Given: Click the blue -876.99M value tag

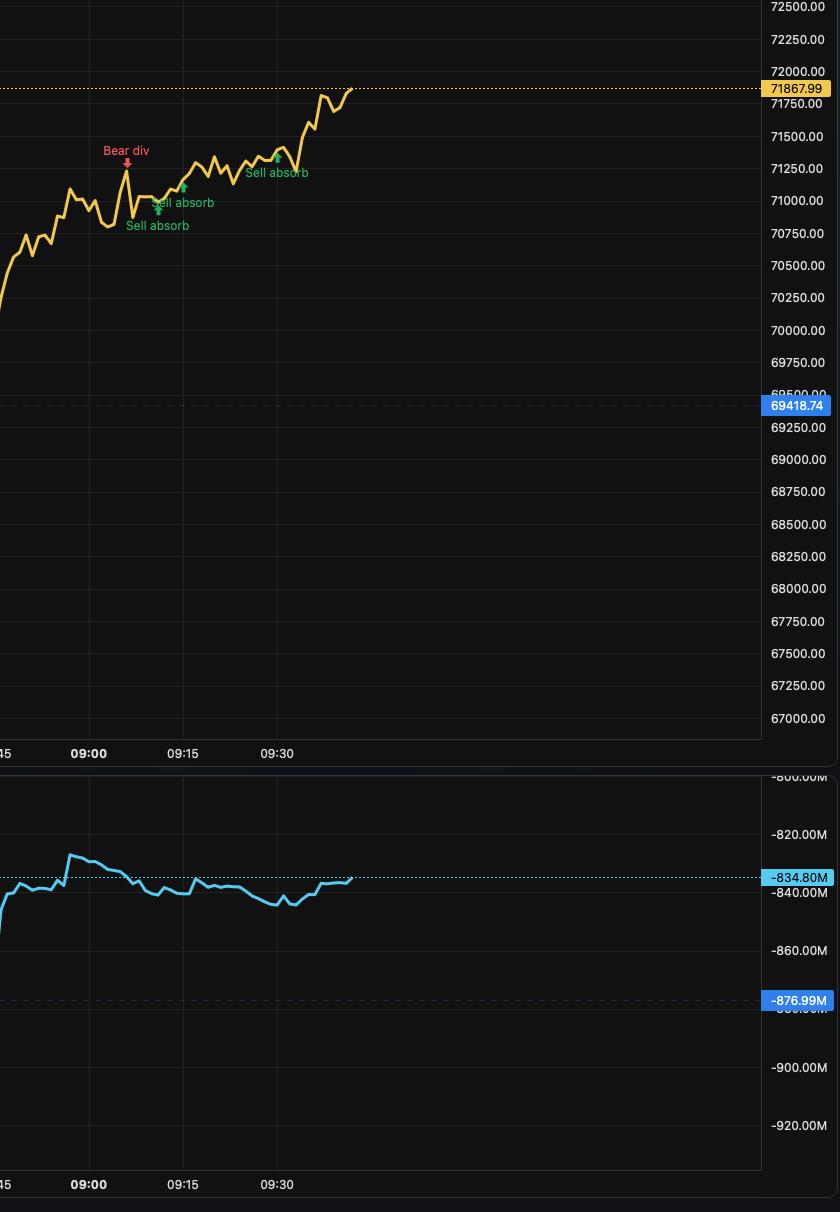Looking at the screenshot, I should coord(797,1001).
